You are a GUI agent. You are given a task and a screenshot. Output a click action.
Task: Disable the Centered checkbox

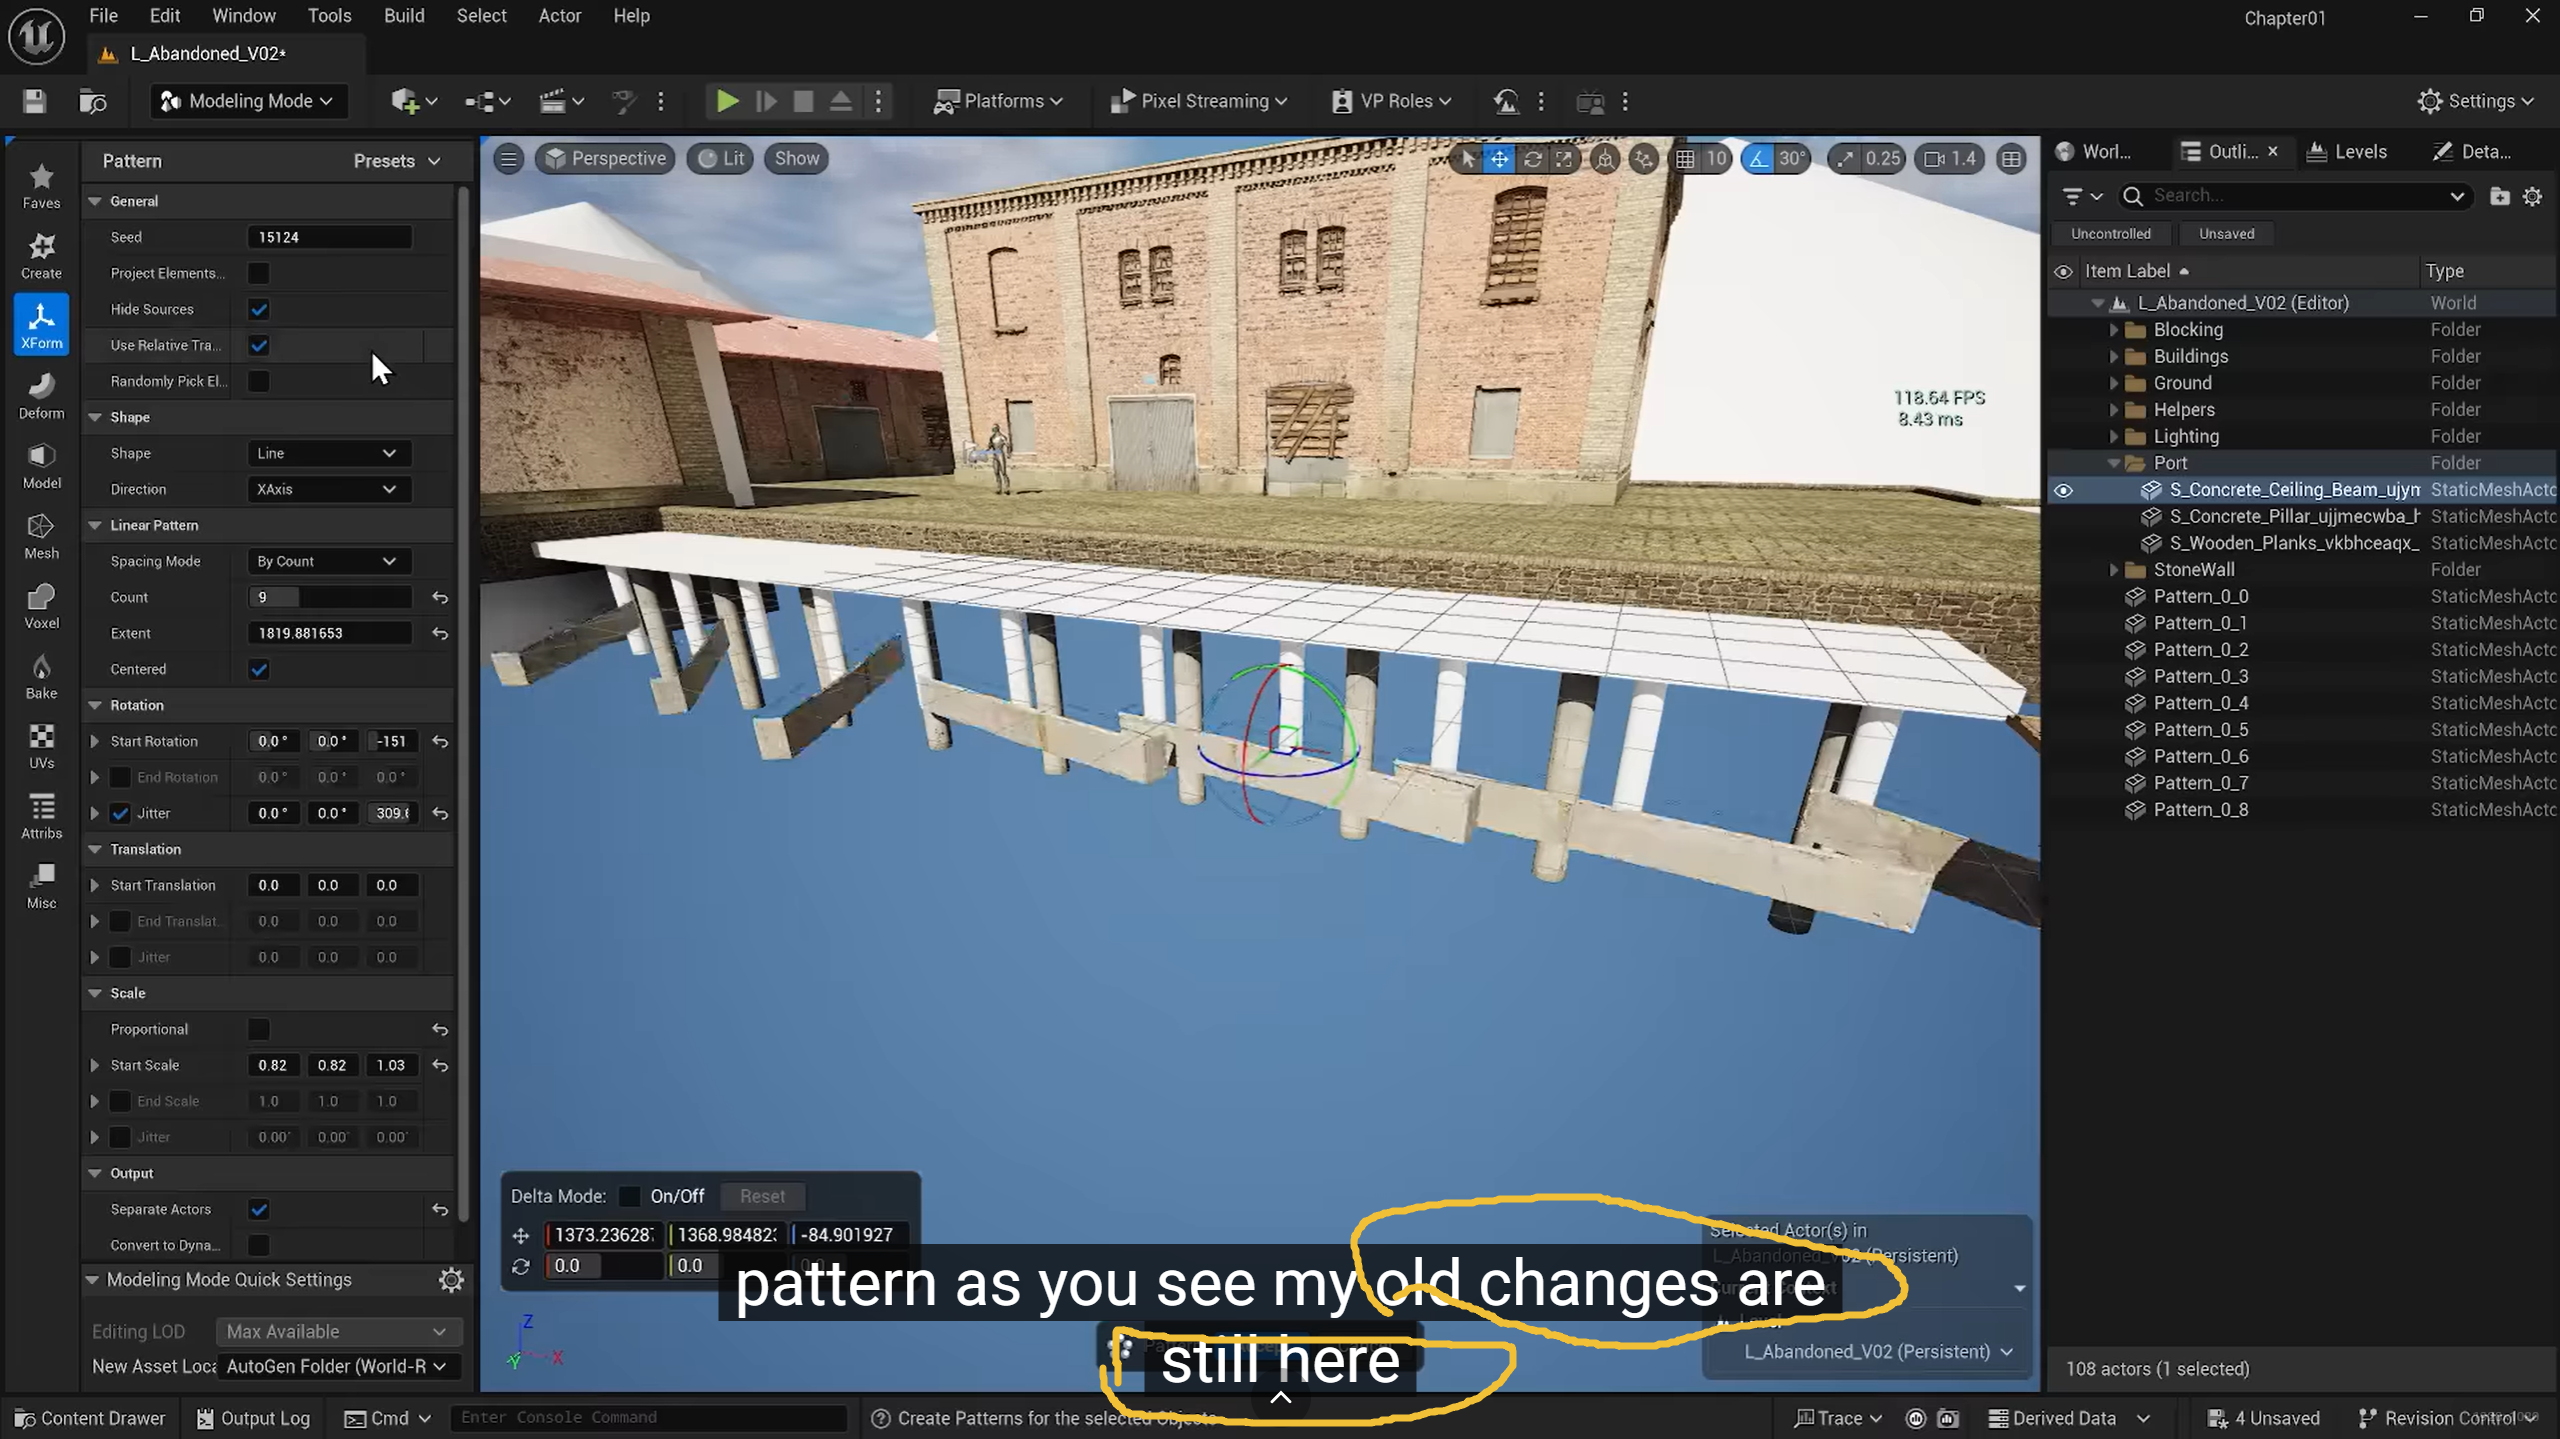(259, 669)
